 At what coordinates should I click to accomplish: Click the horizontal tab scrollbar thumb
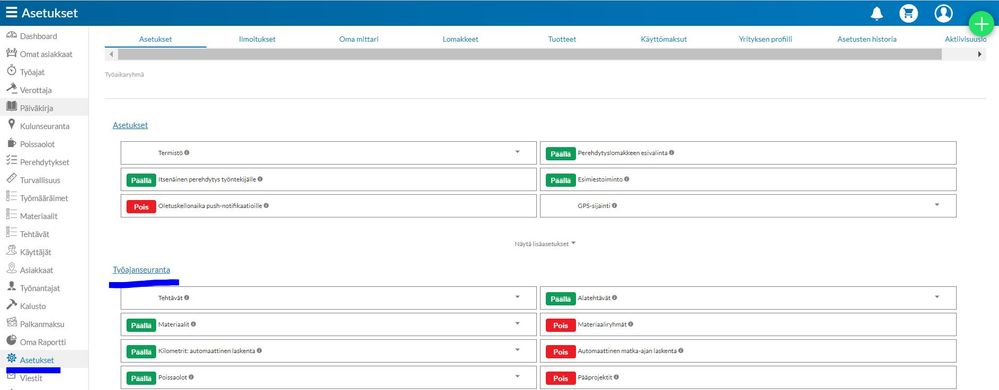[530, 55]
